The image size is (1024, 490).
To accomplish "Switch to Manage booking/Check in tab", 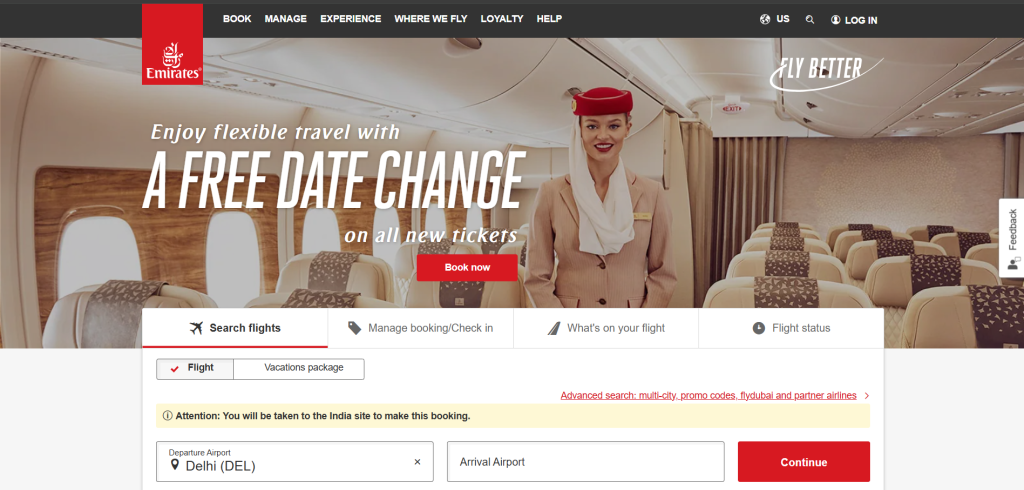I will pyautogui.click(x=421, y=328).
